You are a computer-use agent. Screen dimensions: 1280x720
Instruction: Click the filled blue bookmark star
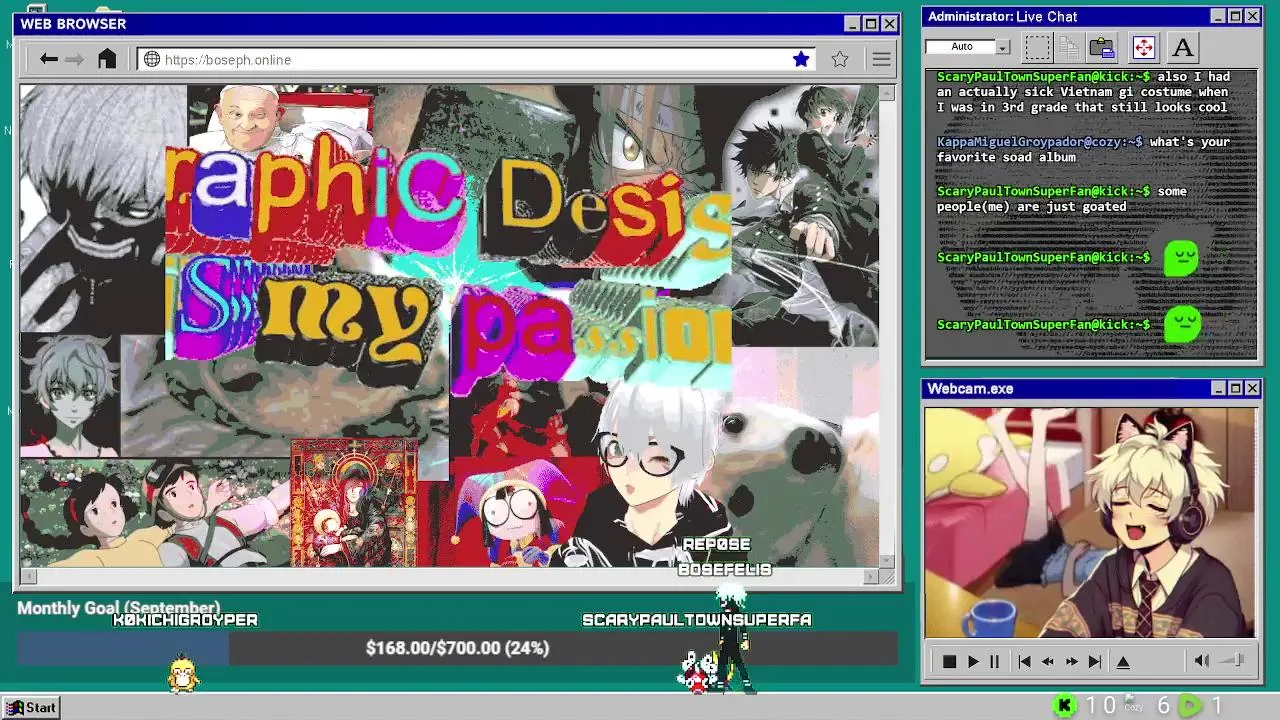(801, 59)
